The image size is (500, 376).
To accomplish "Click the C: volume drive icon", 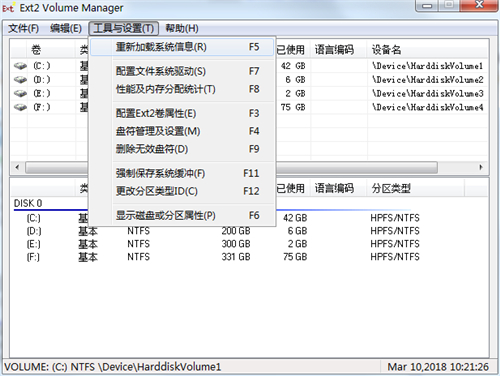I will (x=20, y=66).
